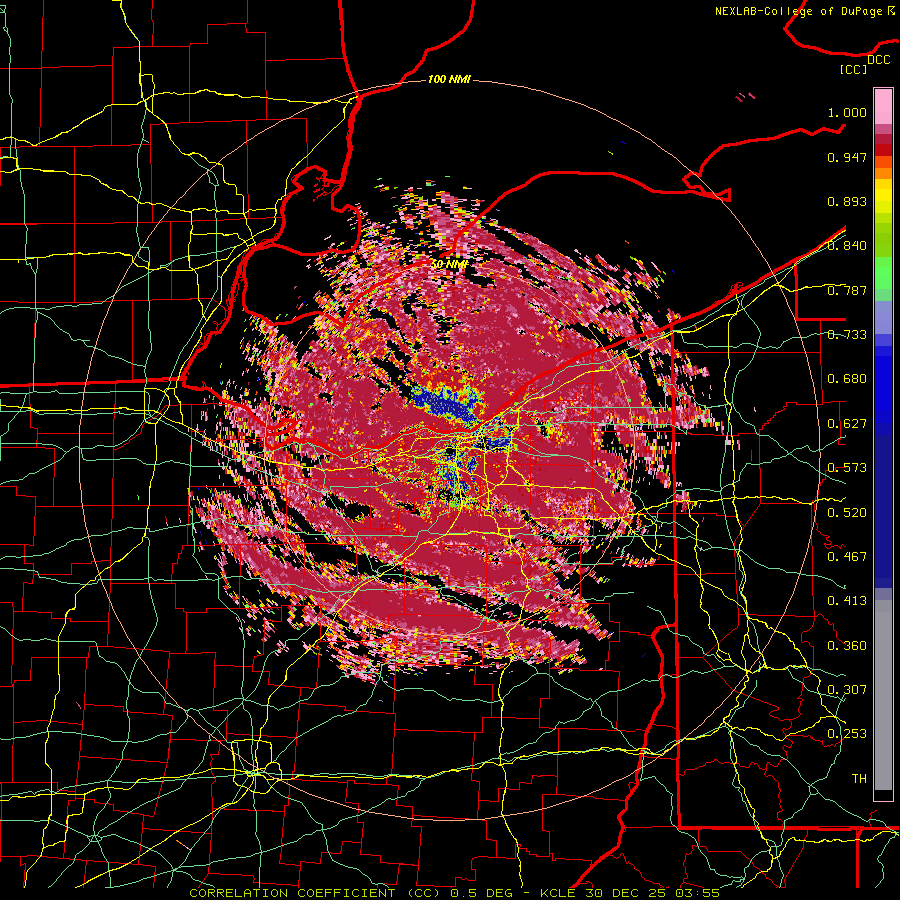The height and width of the screenshot is (900, 900).
Task: Click the 0.680 legend value
Action: pos(847,379)
